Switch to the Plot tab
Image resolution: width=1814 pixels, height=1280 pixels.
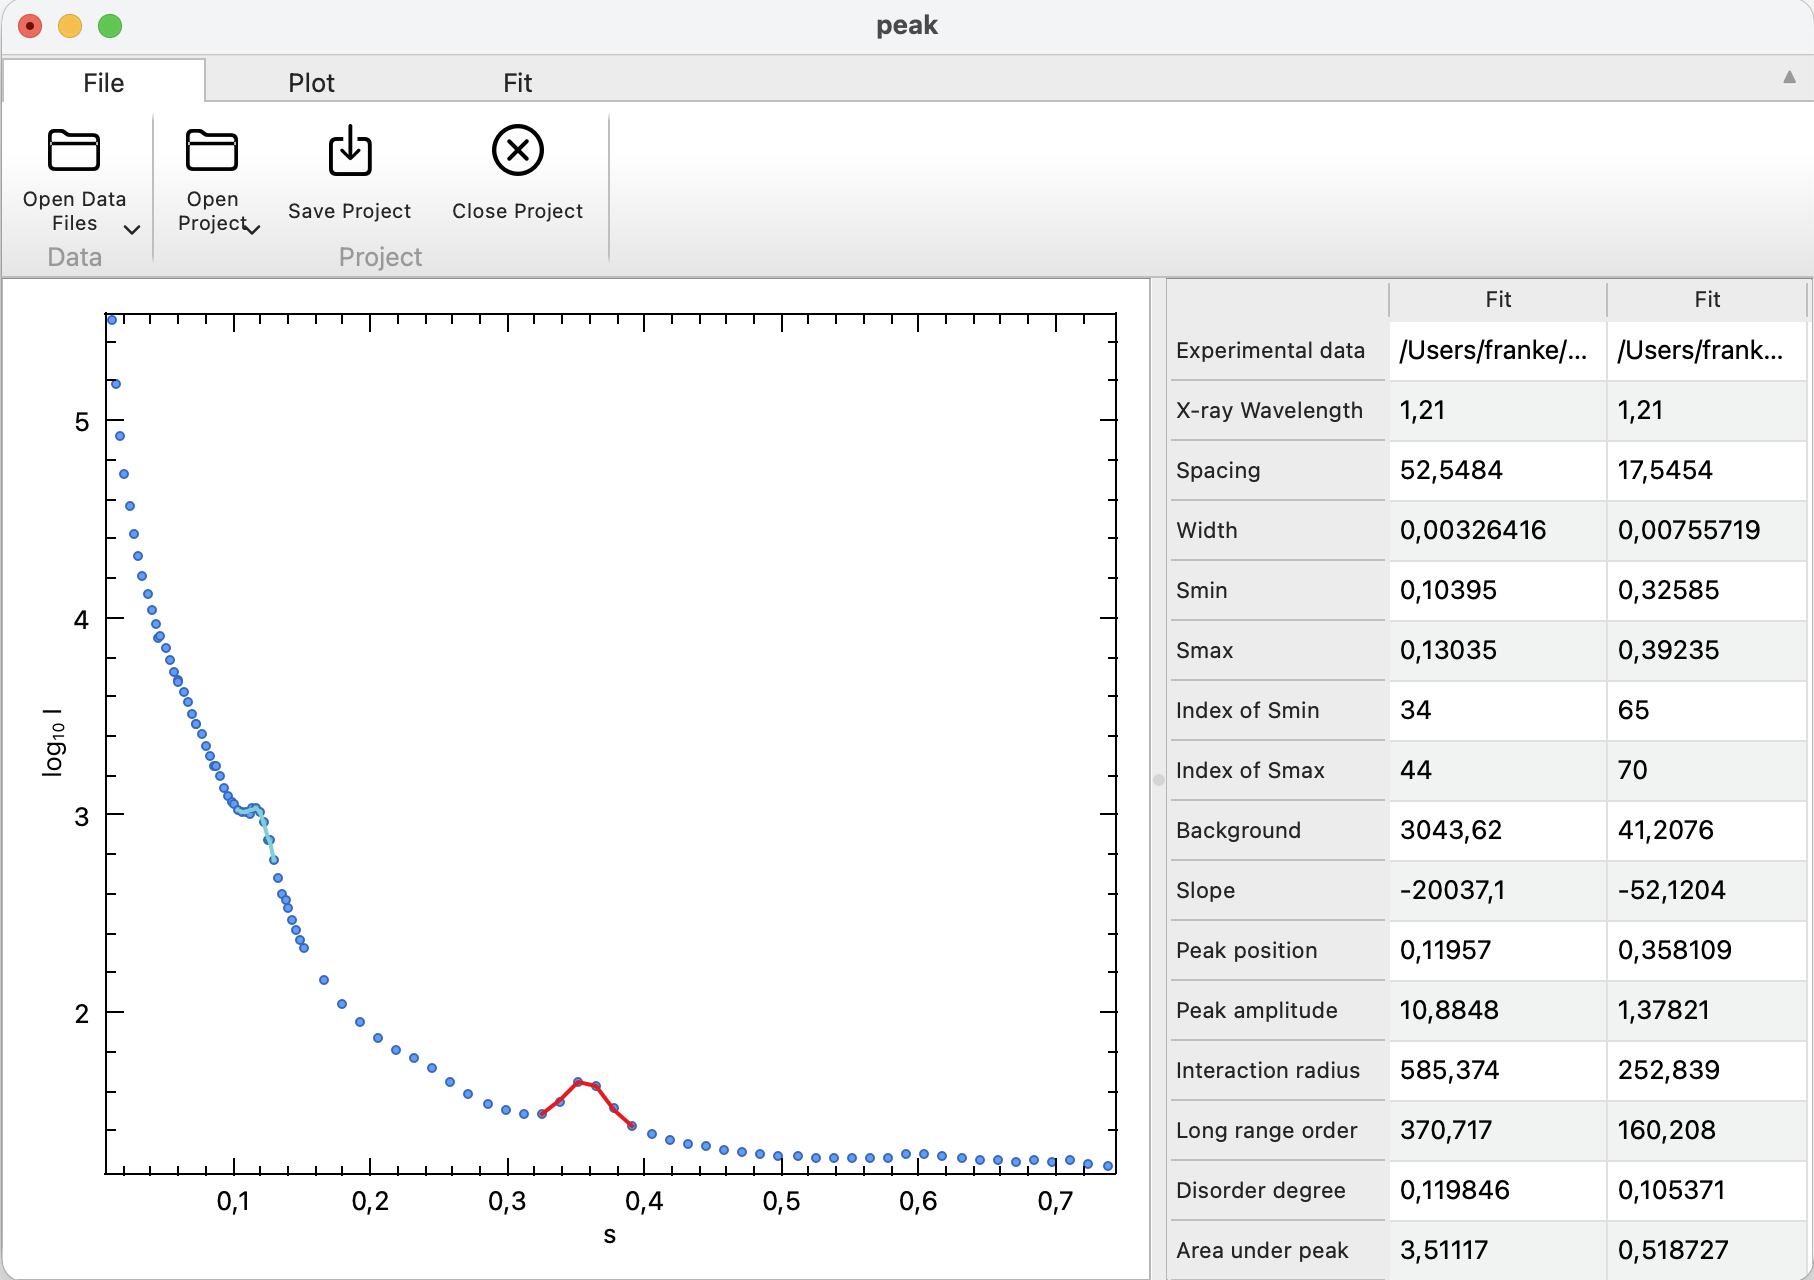click(x=311, y=83)
